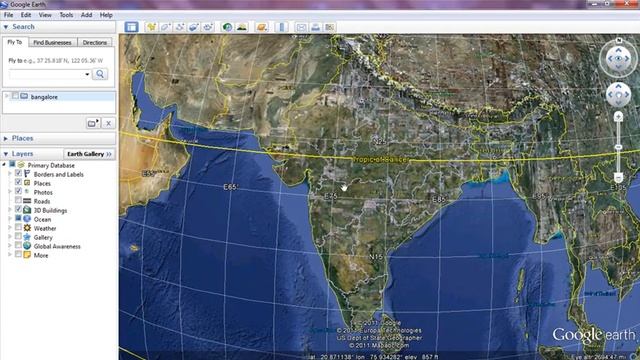Screen dimensions: 640x360
Task: Enable the Roads layer checkbox
Action: click(x=18, y=200)
